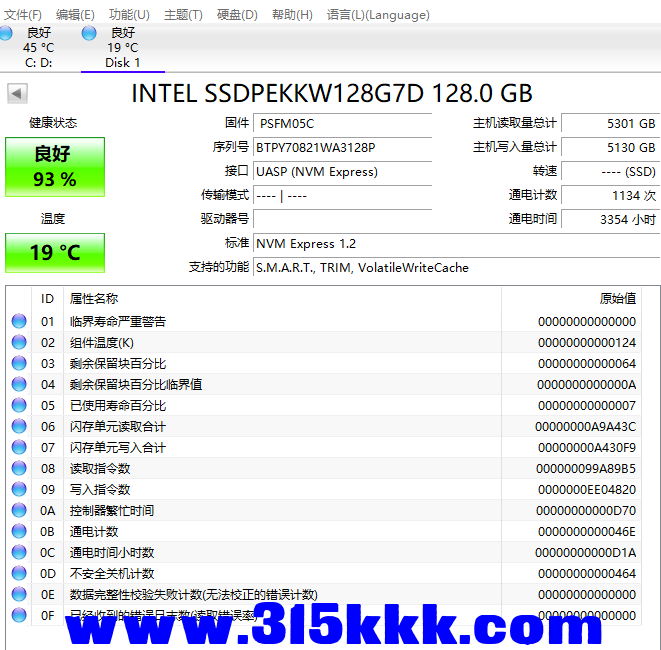Click status orb for attribute 0C

[x=19, y=552]
